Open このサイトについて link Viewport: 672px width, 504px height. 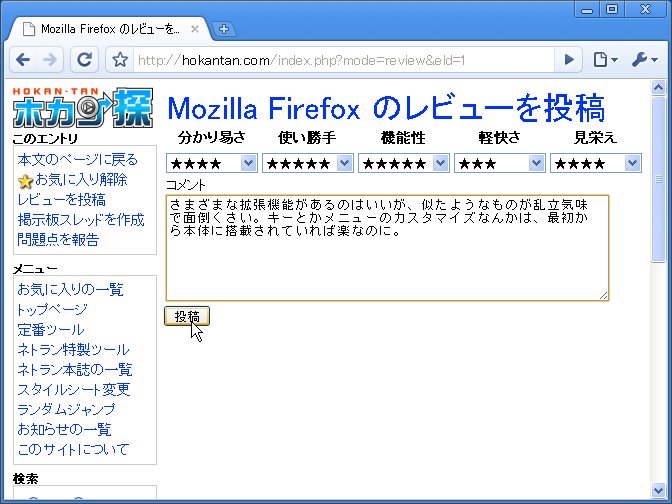[73, 450]
